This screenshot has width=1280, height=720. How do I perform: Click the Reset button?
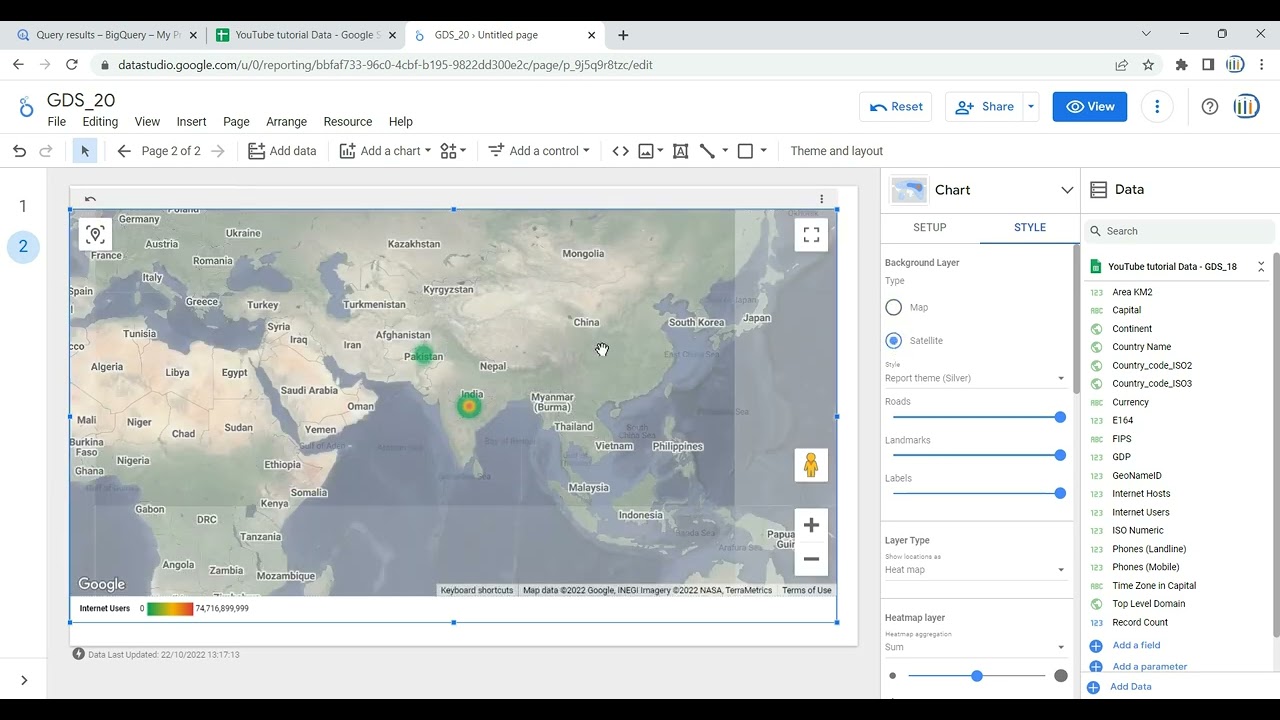coord(896,107)
